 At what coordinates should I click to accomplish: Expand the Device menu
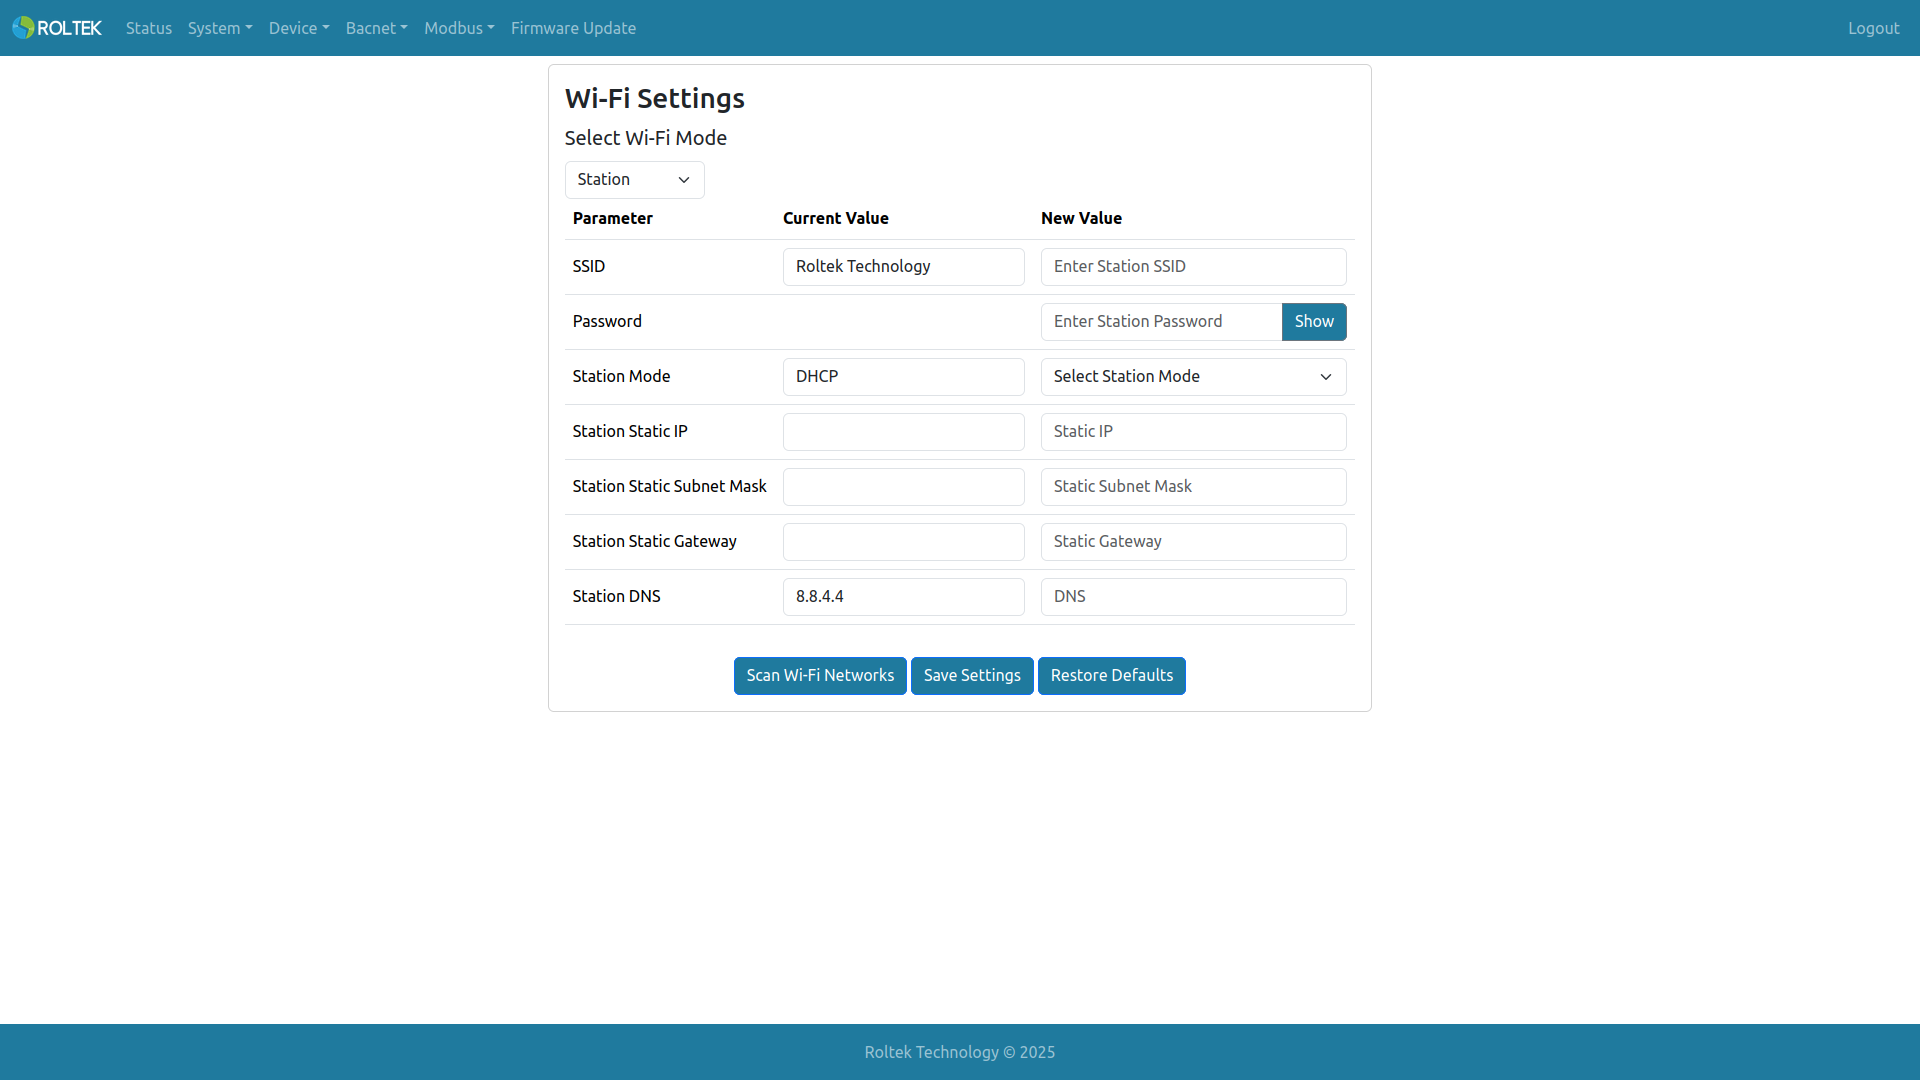(x=299, y=28)
